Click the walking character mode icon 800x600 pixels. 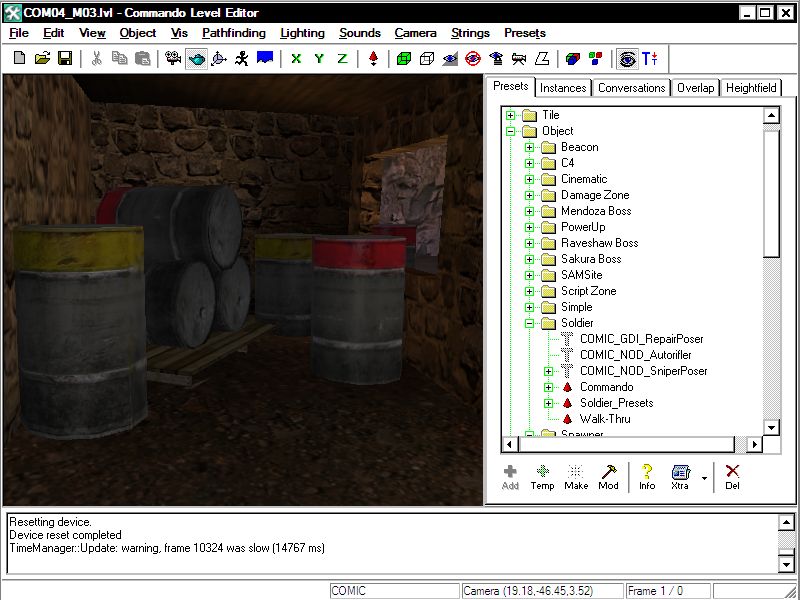tap(242, 59)
